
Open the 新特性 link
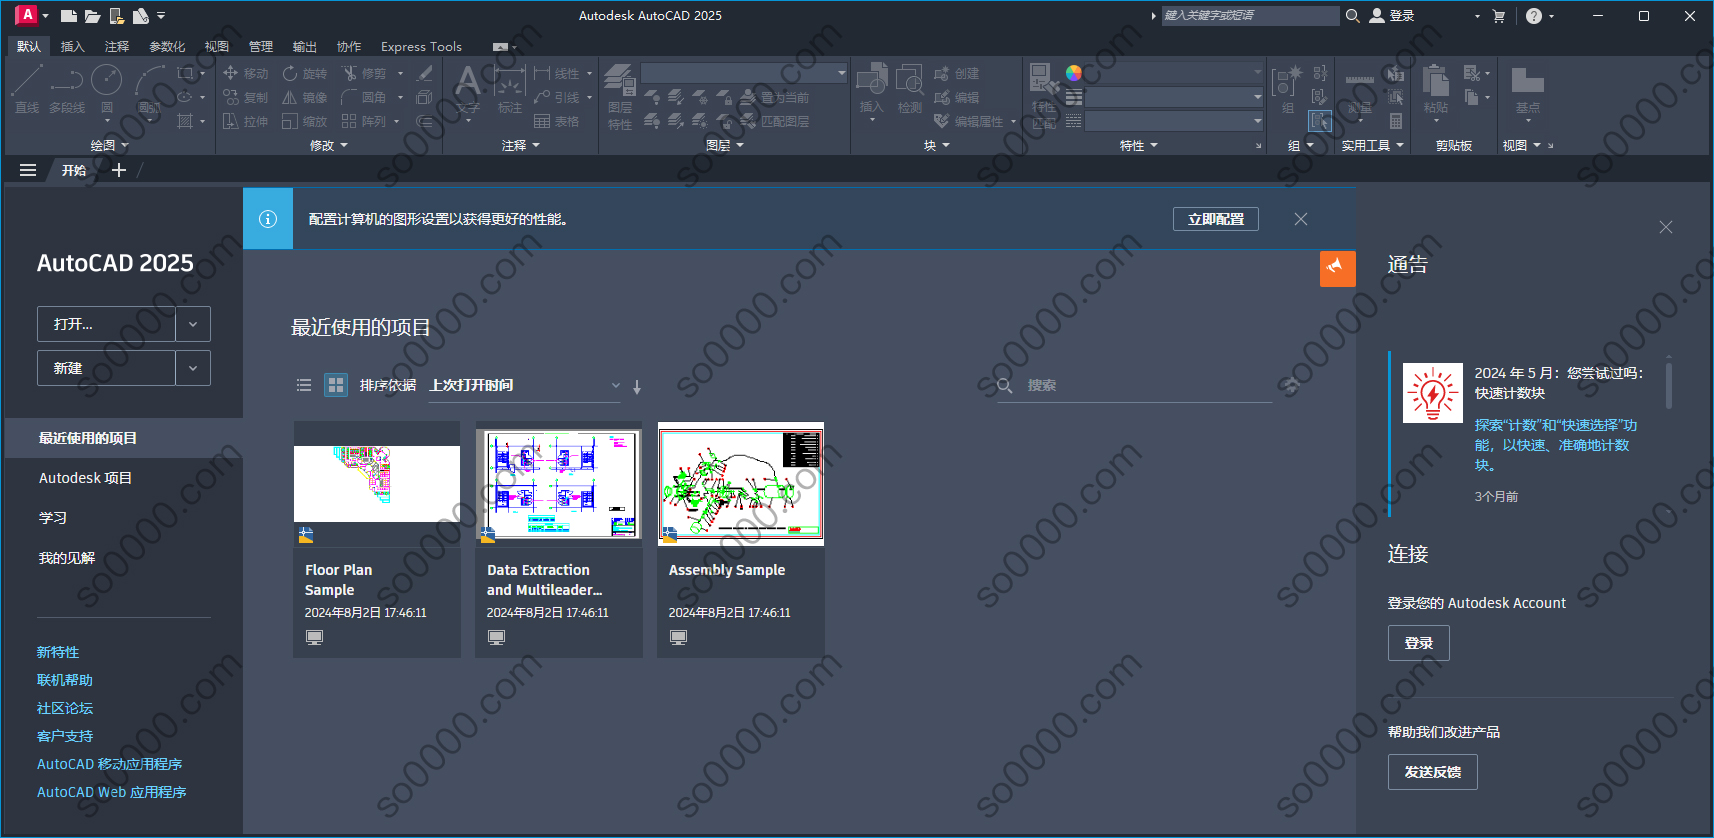tap(58, 652)
